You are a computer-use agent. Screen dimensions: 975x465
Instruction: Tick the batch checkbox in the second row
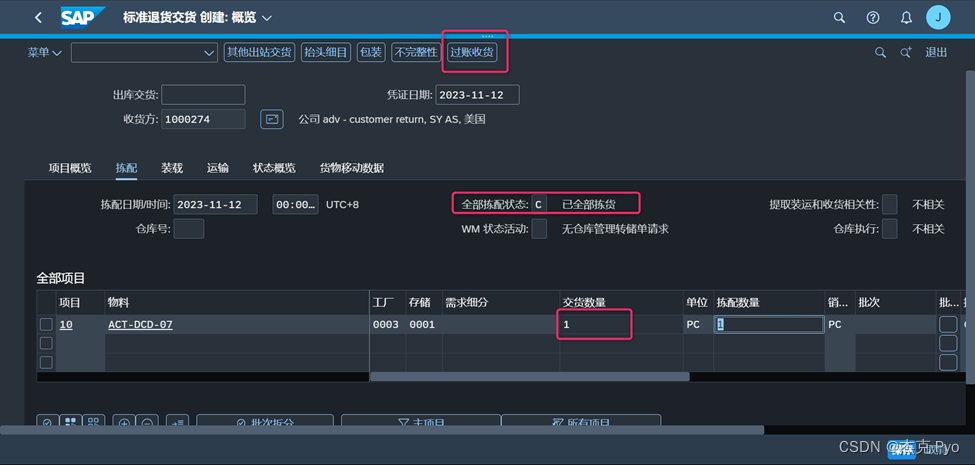pyautogui.click(x=948, y=343)
